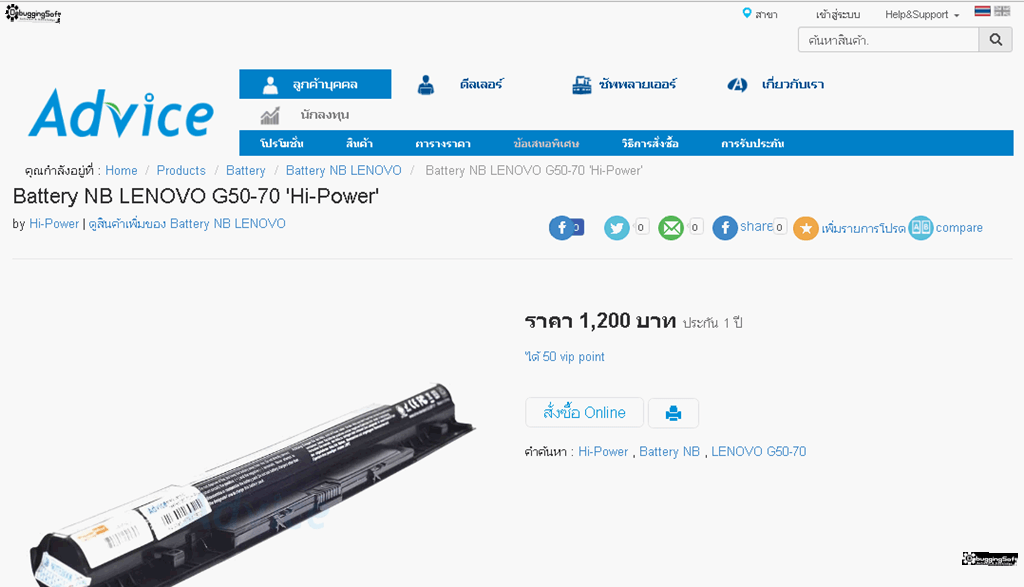
Task: Switch to the English flag language
Action: [x=1002, y=11]
